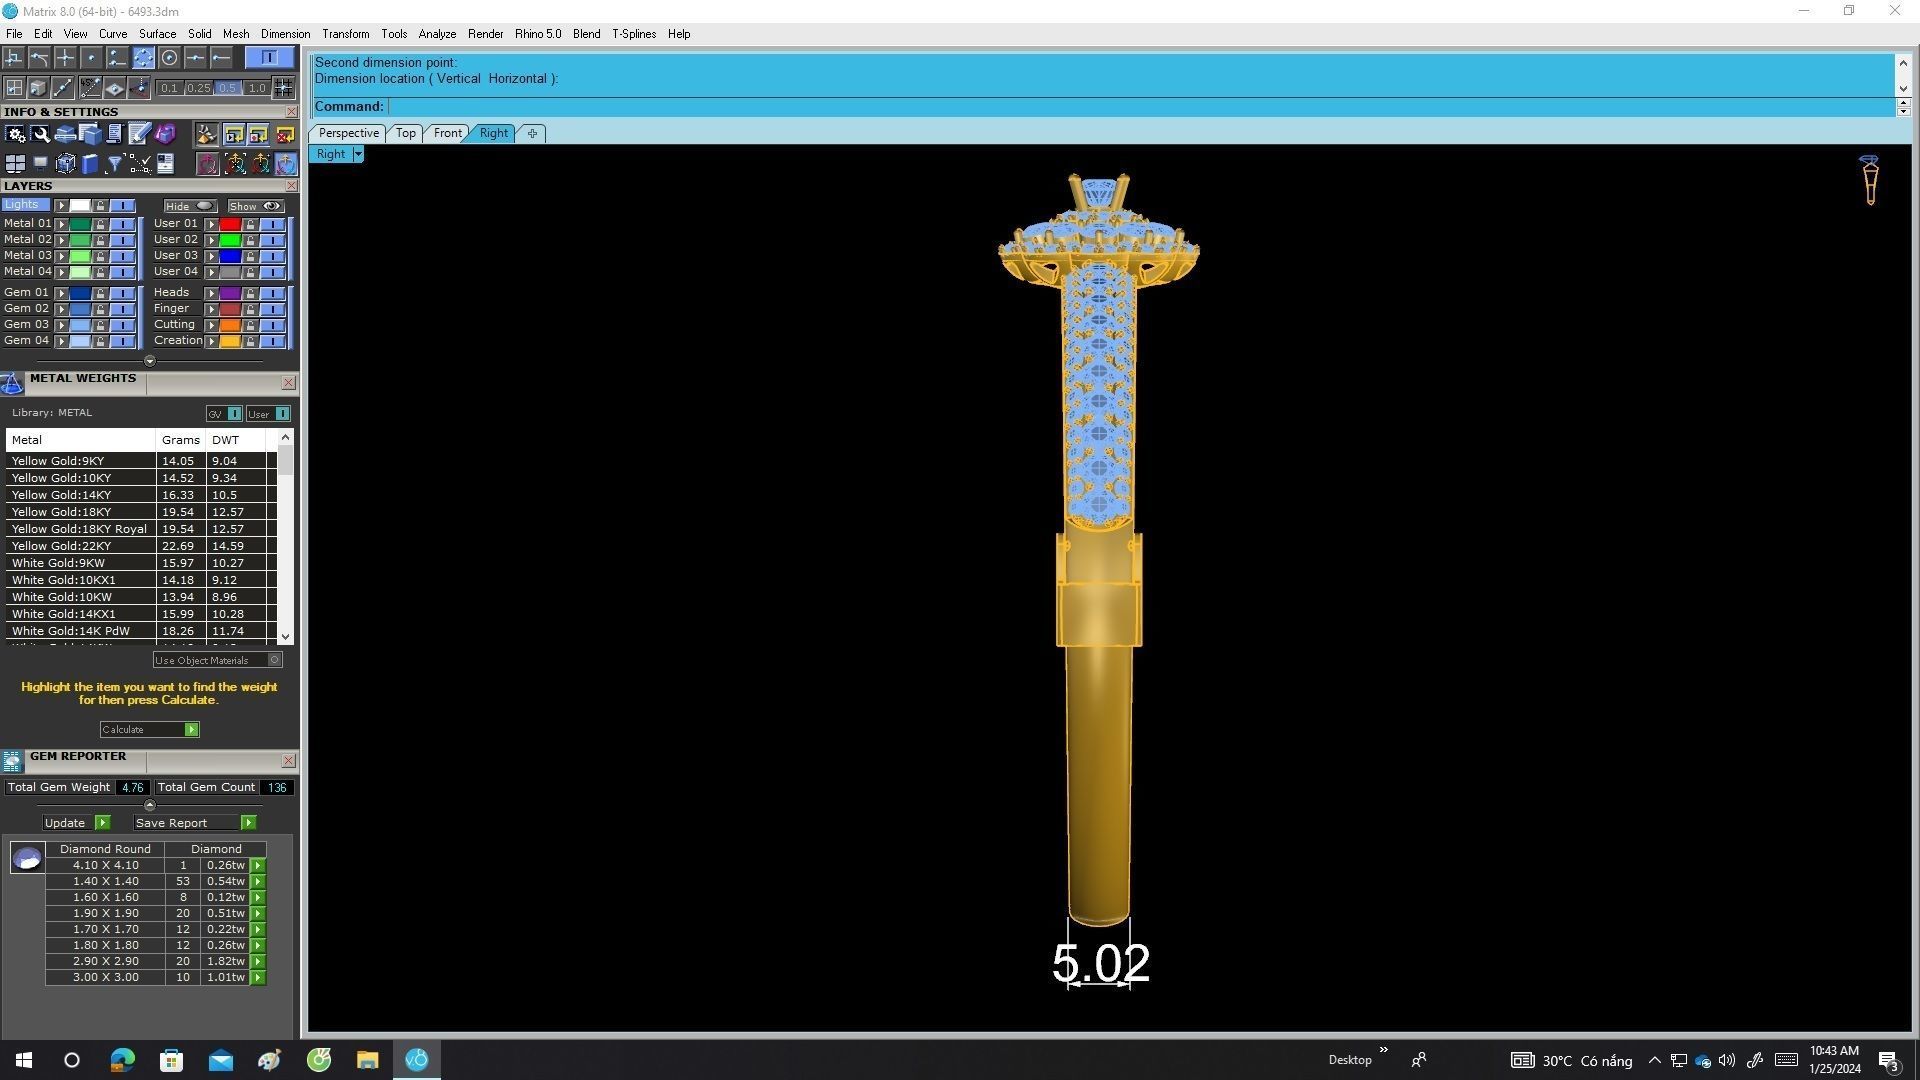Click the blue book library icon

pos(90,164)
